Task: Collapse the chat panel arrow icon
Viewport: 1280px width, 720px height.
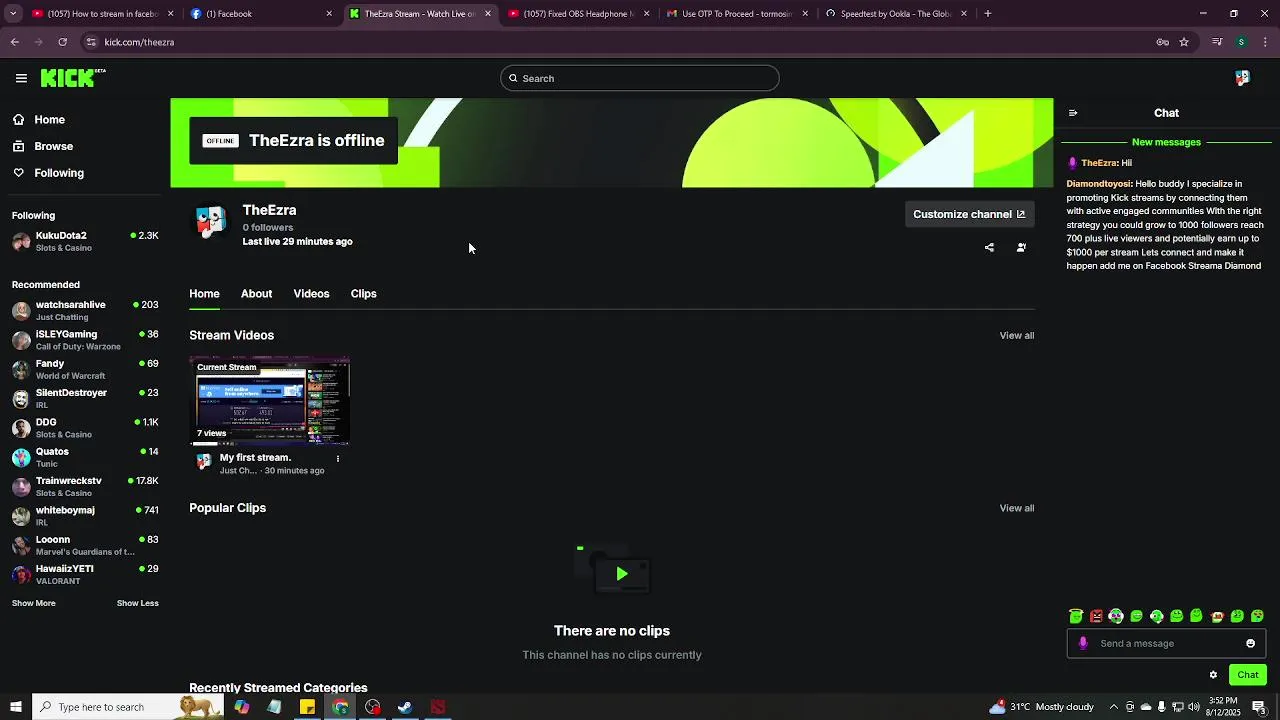Action: pyautogui.click(x=1073, y=113)
